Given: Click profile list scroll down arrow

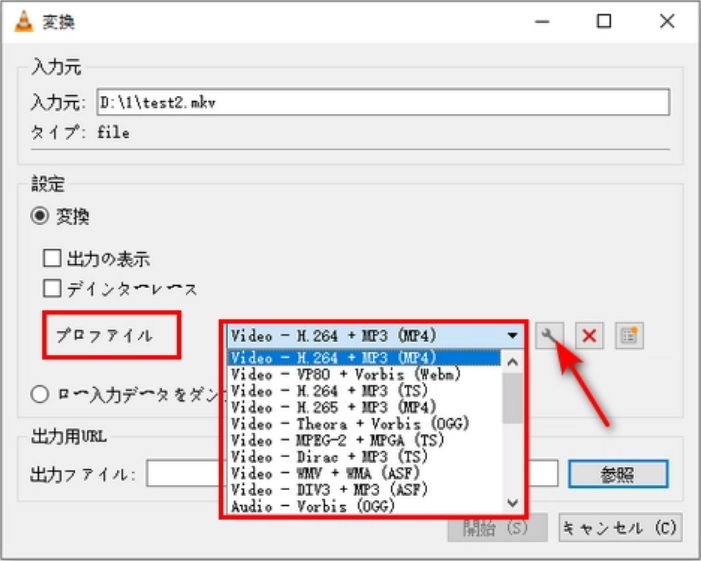Looking at the screenshot, I should 512,504.
